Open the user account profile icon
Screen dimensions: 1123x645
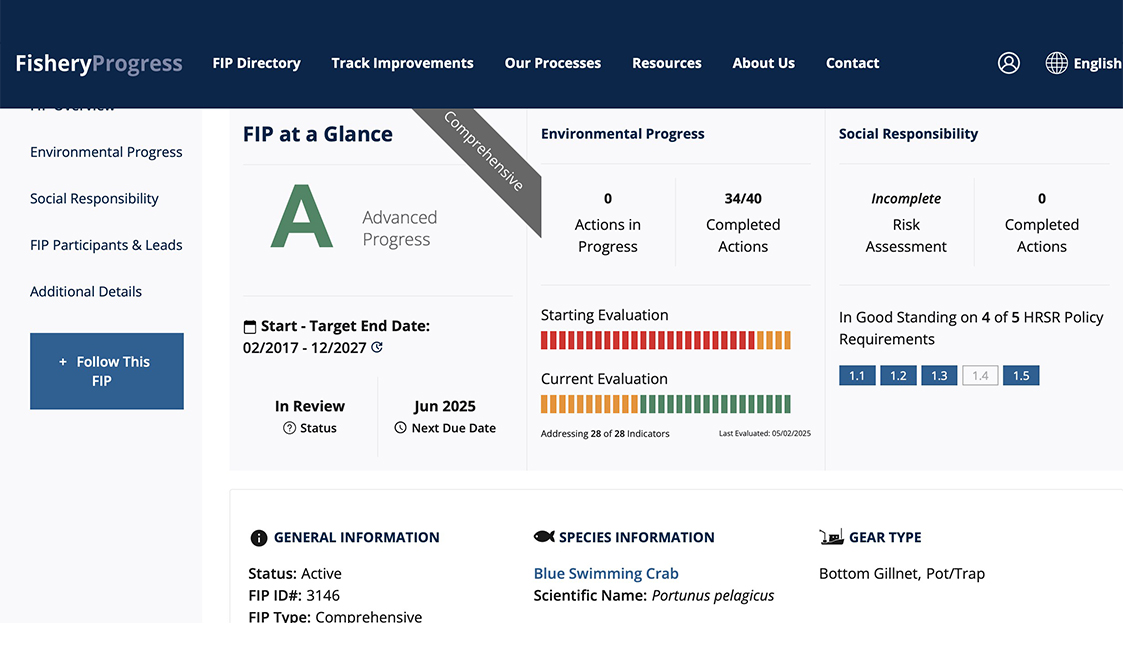pos(1009,63)
